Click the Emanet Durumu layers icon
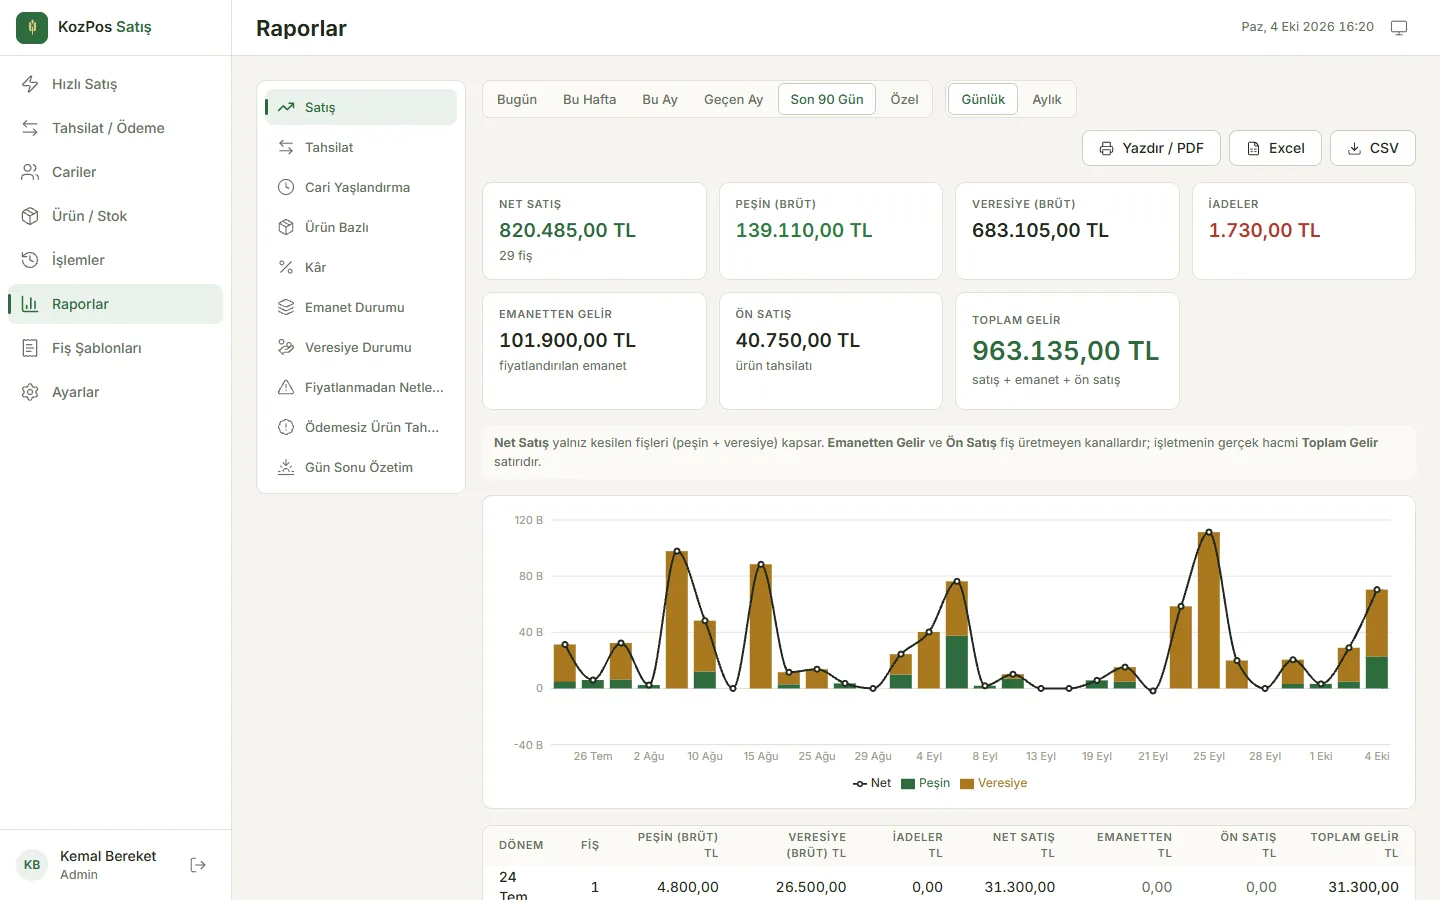1440x900 pixels. pyautogui.click(x=286, y=307)
